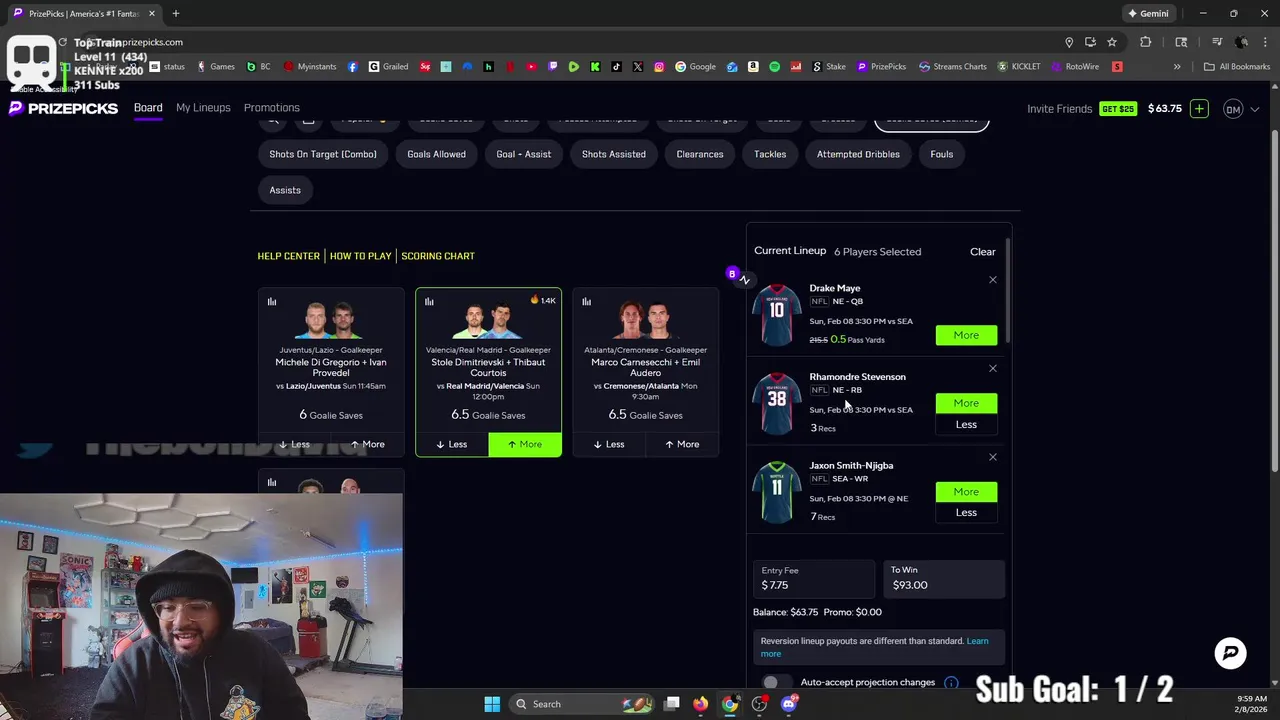The height and width of the screenshot is (720, 1280).
Task: Open the SCORING CHART link
Action: click(x=438, y=256)
